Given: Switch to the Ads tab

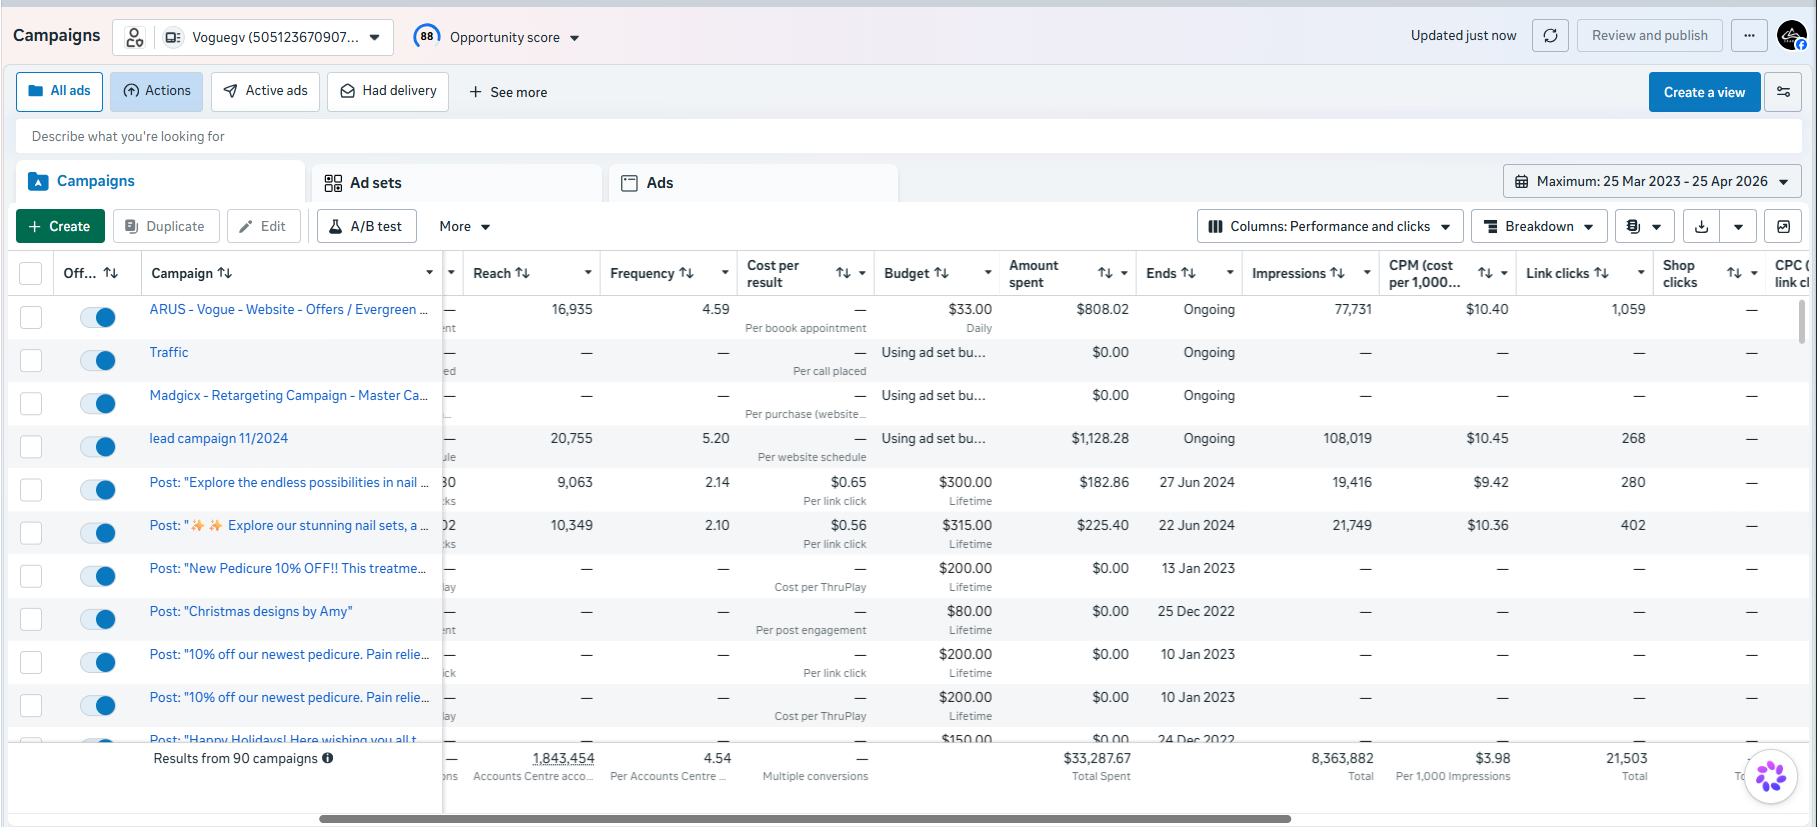Looking at the screenshot, I should tap(753, 183).
